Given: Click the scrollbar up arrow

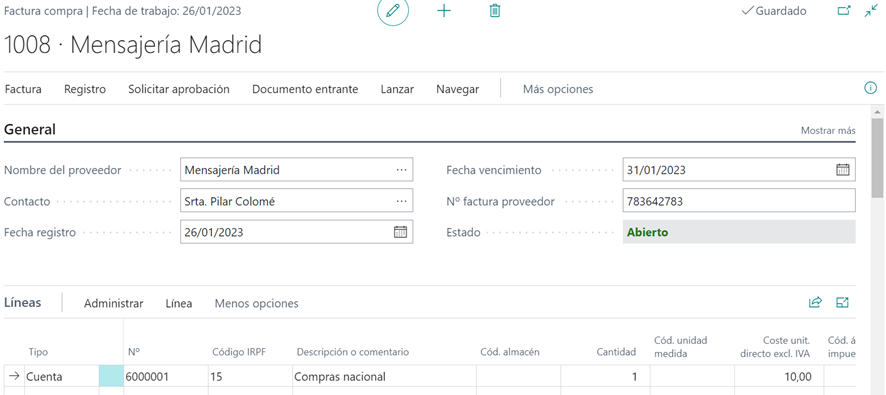Looking at the screenshot, I should (x=877, y=111).
